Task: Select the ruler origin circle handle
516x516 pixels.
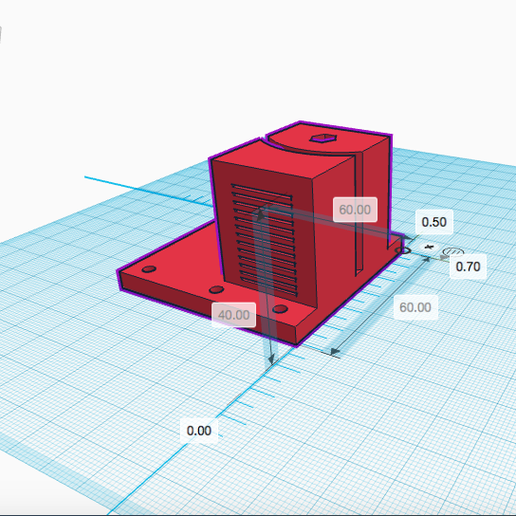Action: coord(403,250)
